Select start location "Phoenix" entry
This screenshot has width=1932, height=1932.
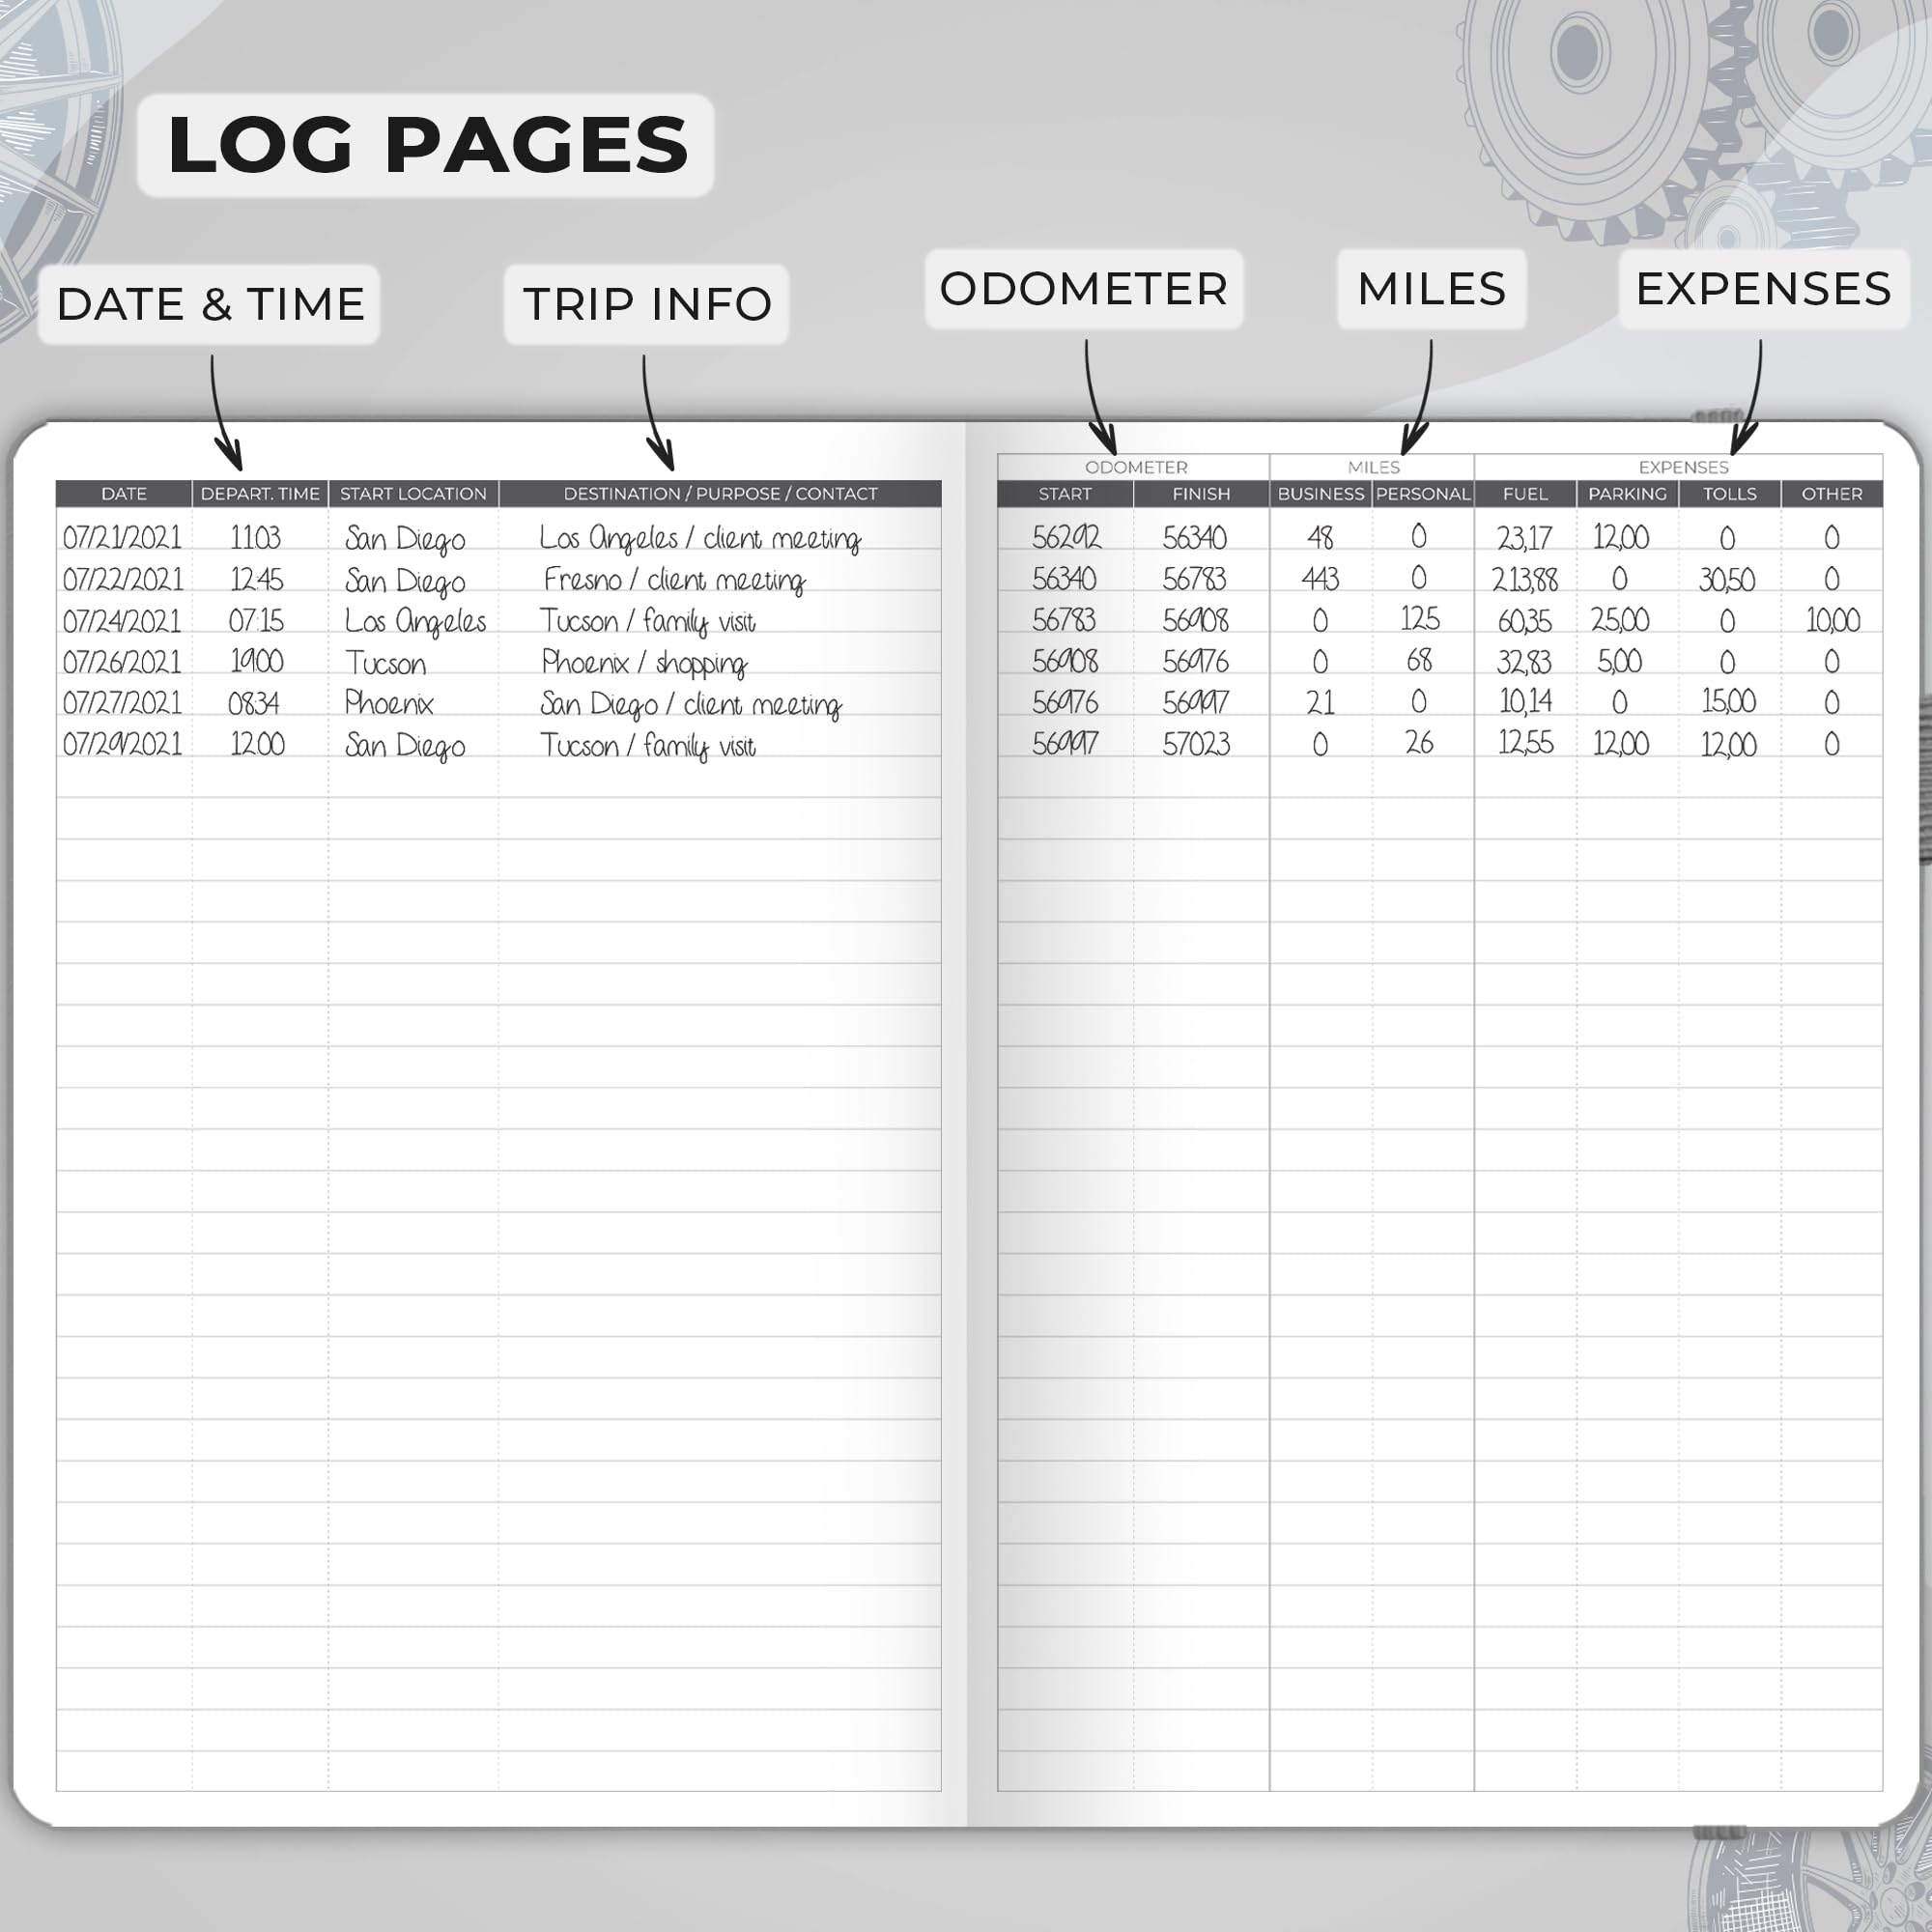click(389, 703)
